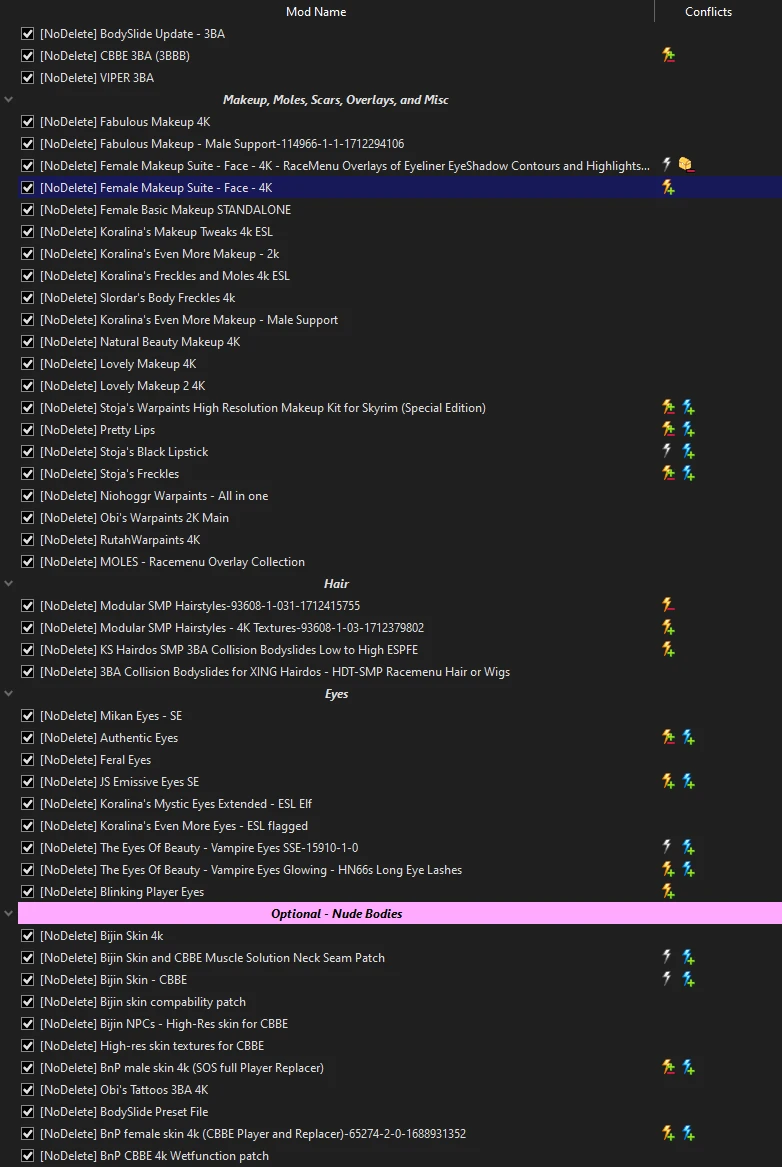Select the Eyes separator row title
This screenshot has width=782, height=1167.
click(336, 694)
